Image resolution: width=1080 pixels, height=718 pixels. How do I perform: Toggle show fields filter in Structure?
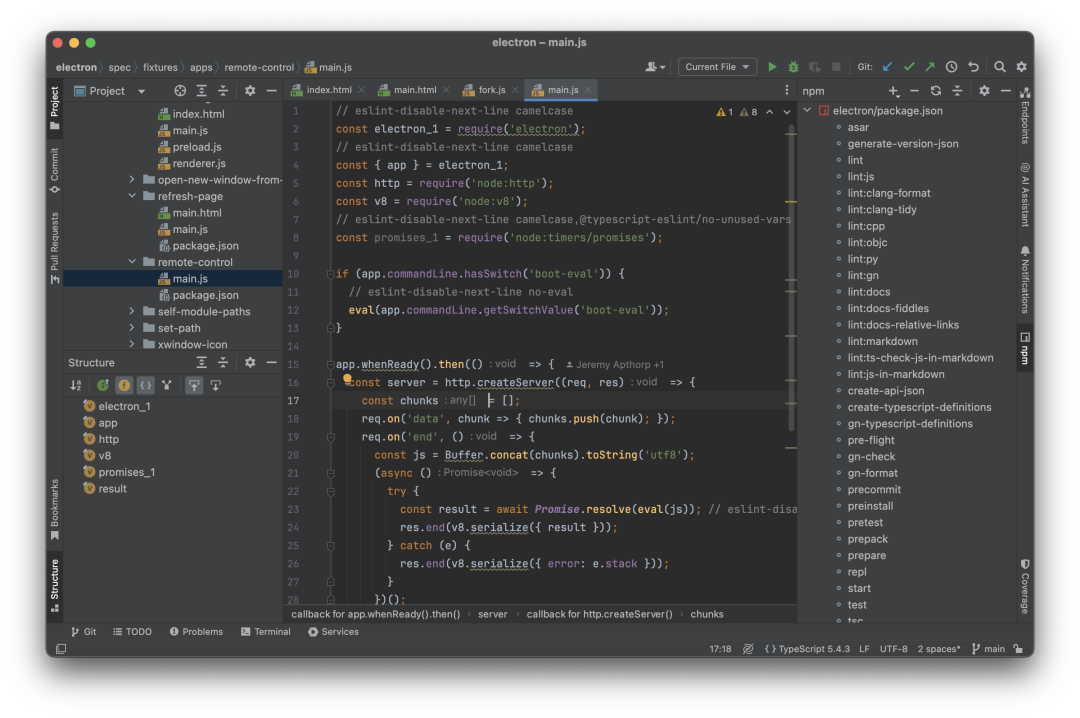pos(124,386)
